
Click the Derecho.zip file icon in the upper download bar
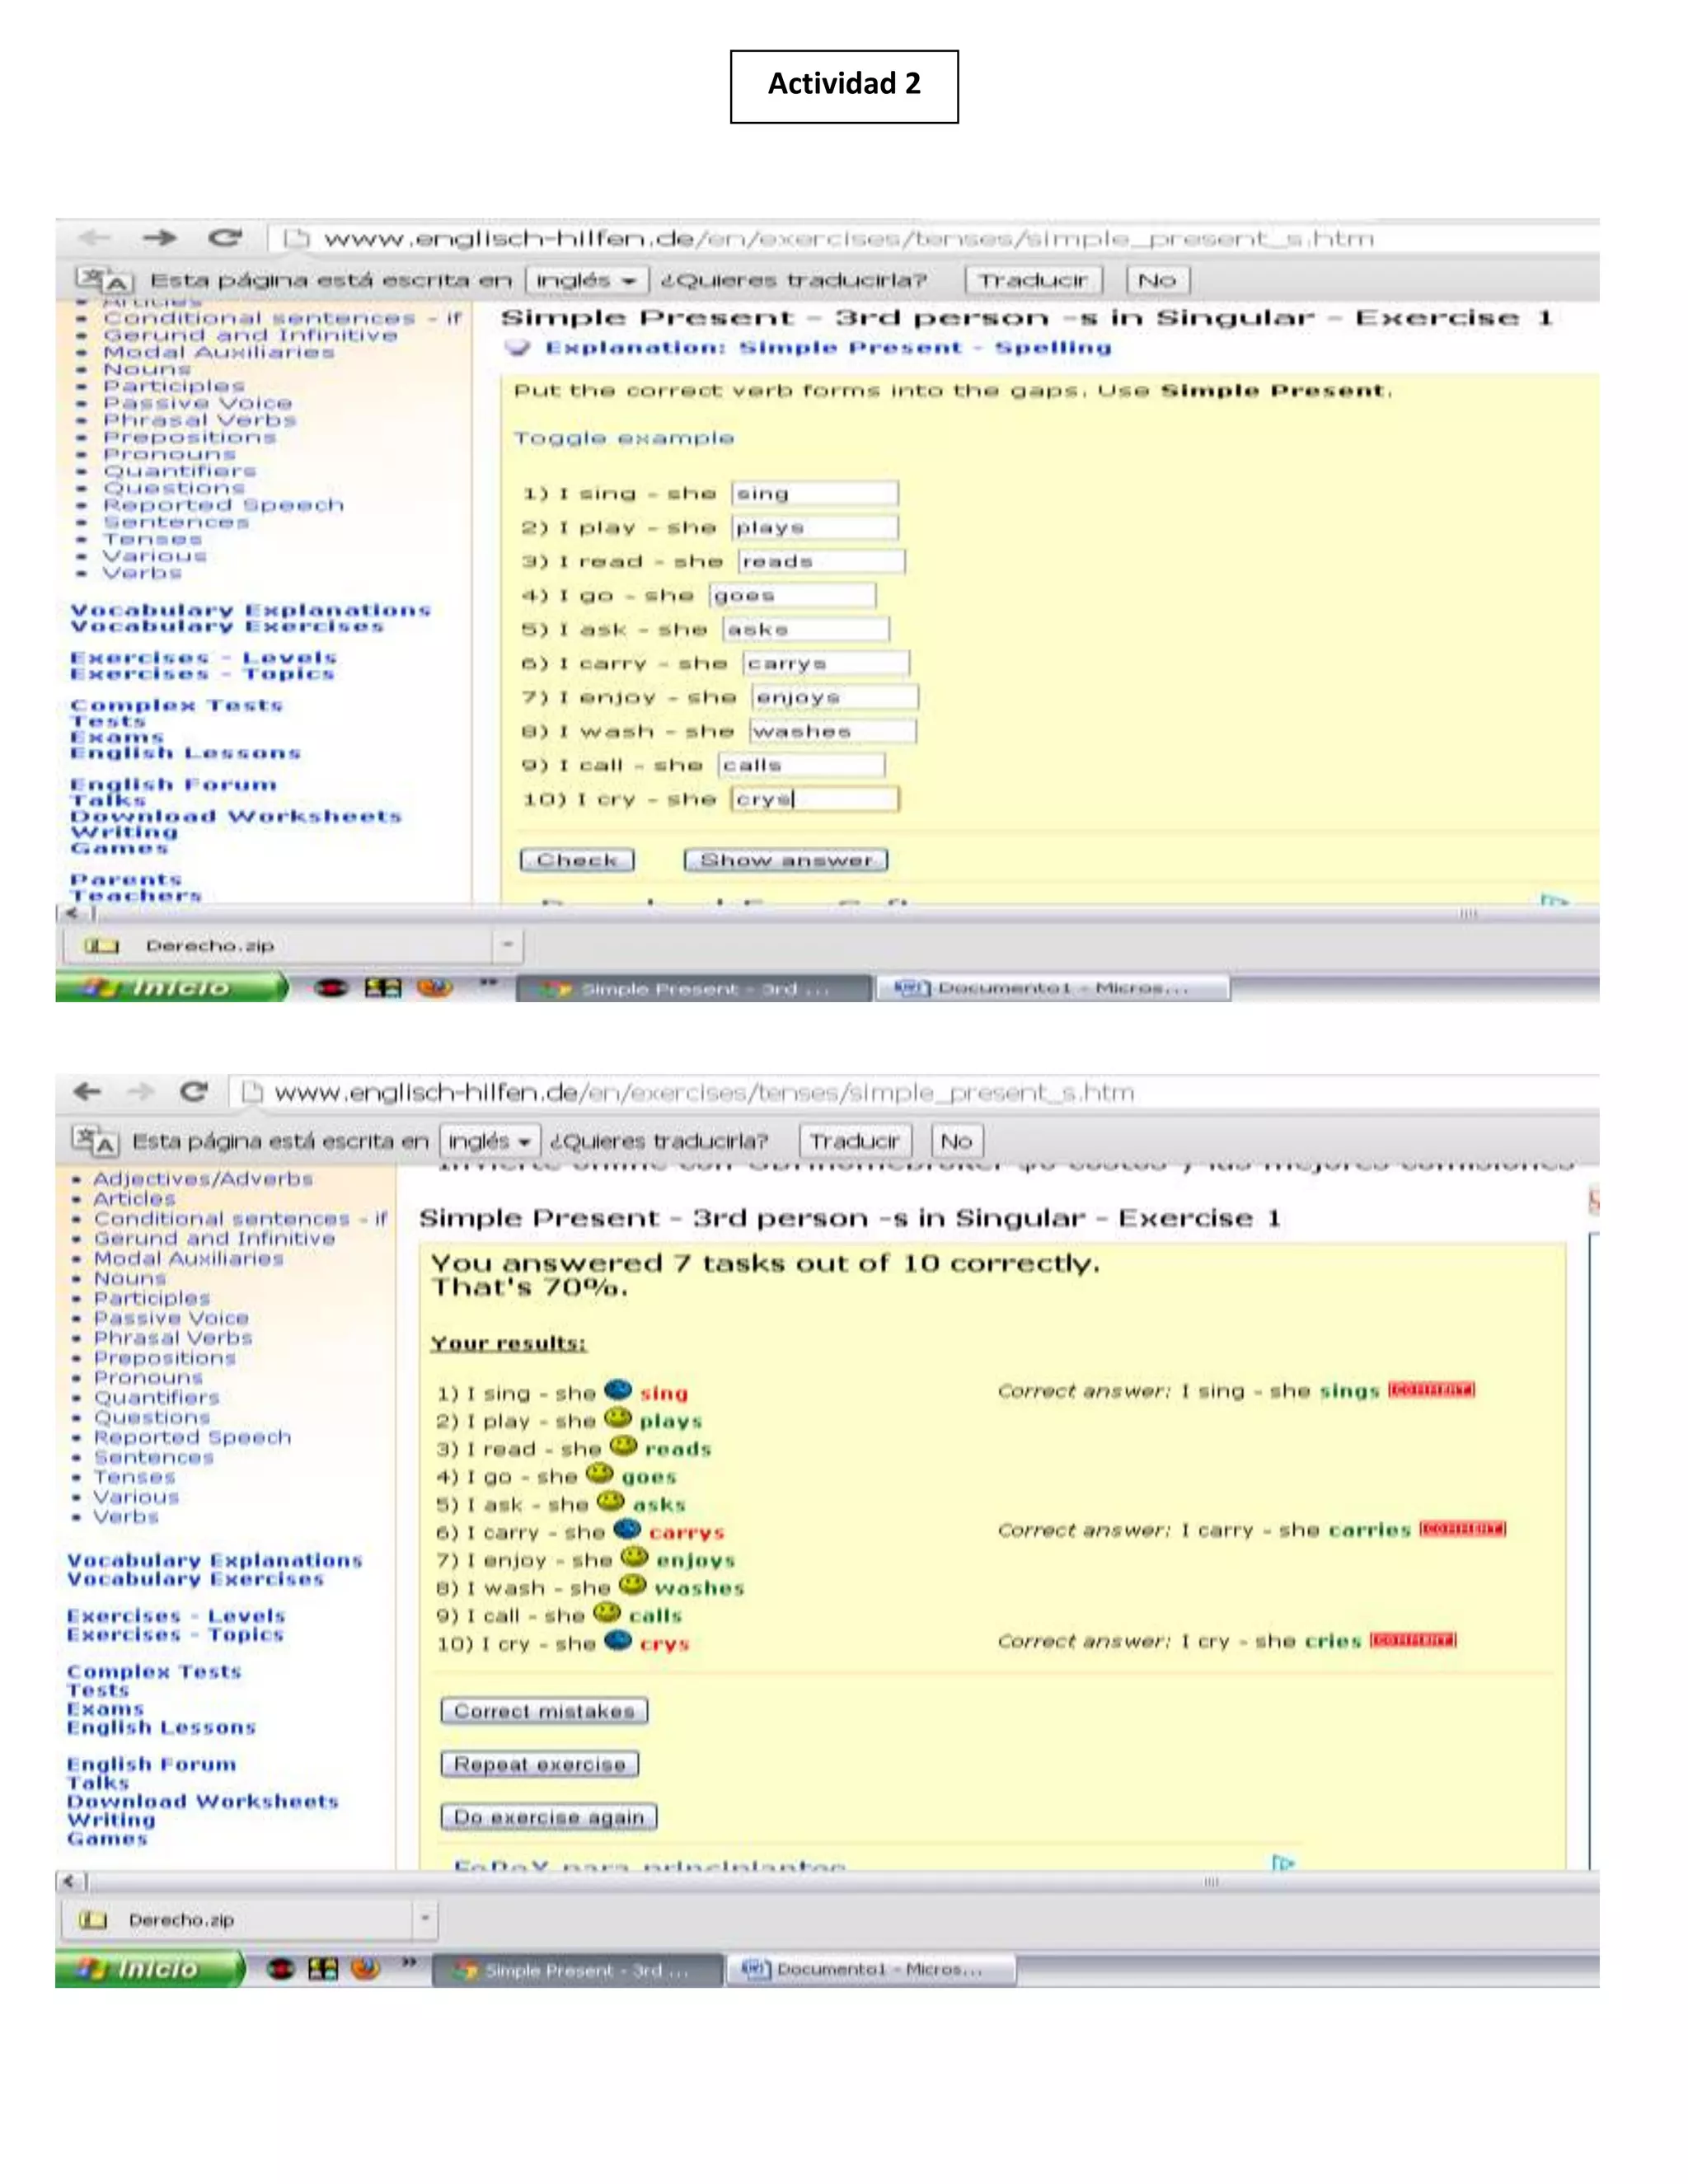tap(101, 945)
